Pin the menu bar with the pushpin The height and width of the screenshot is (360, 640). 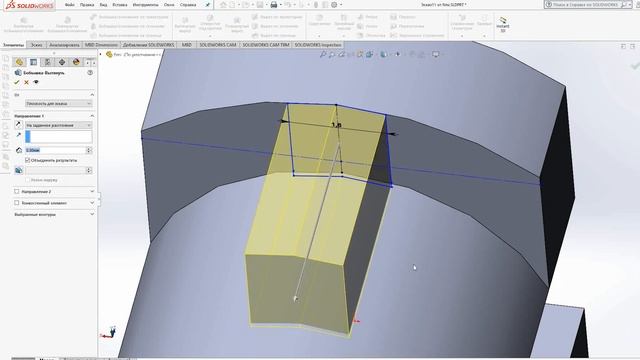207,5
